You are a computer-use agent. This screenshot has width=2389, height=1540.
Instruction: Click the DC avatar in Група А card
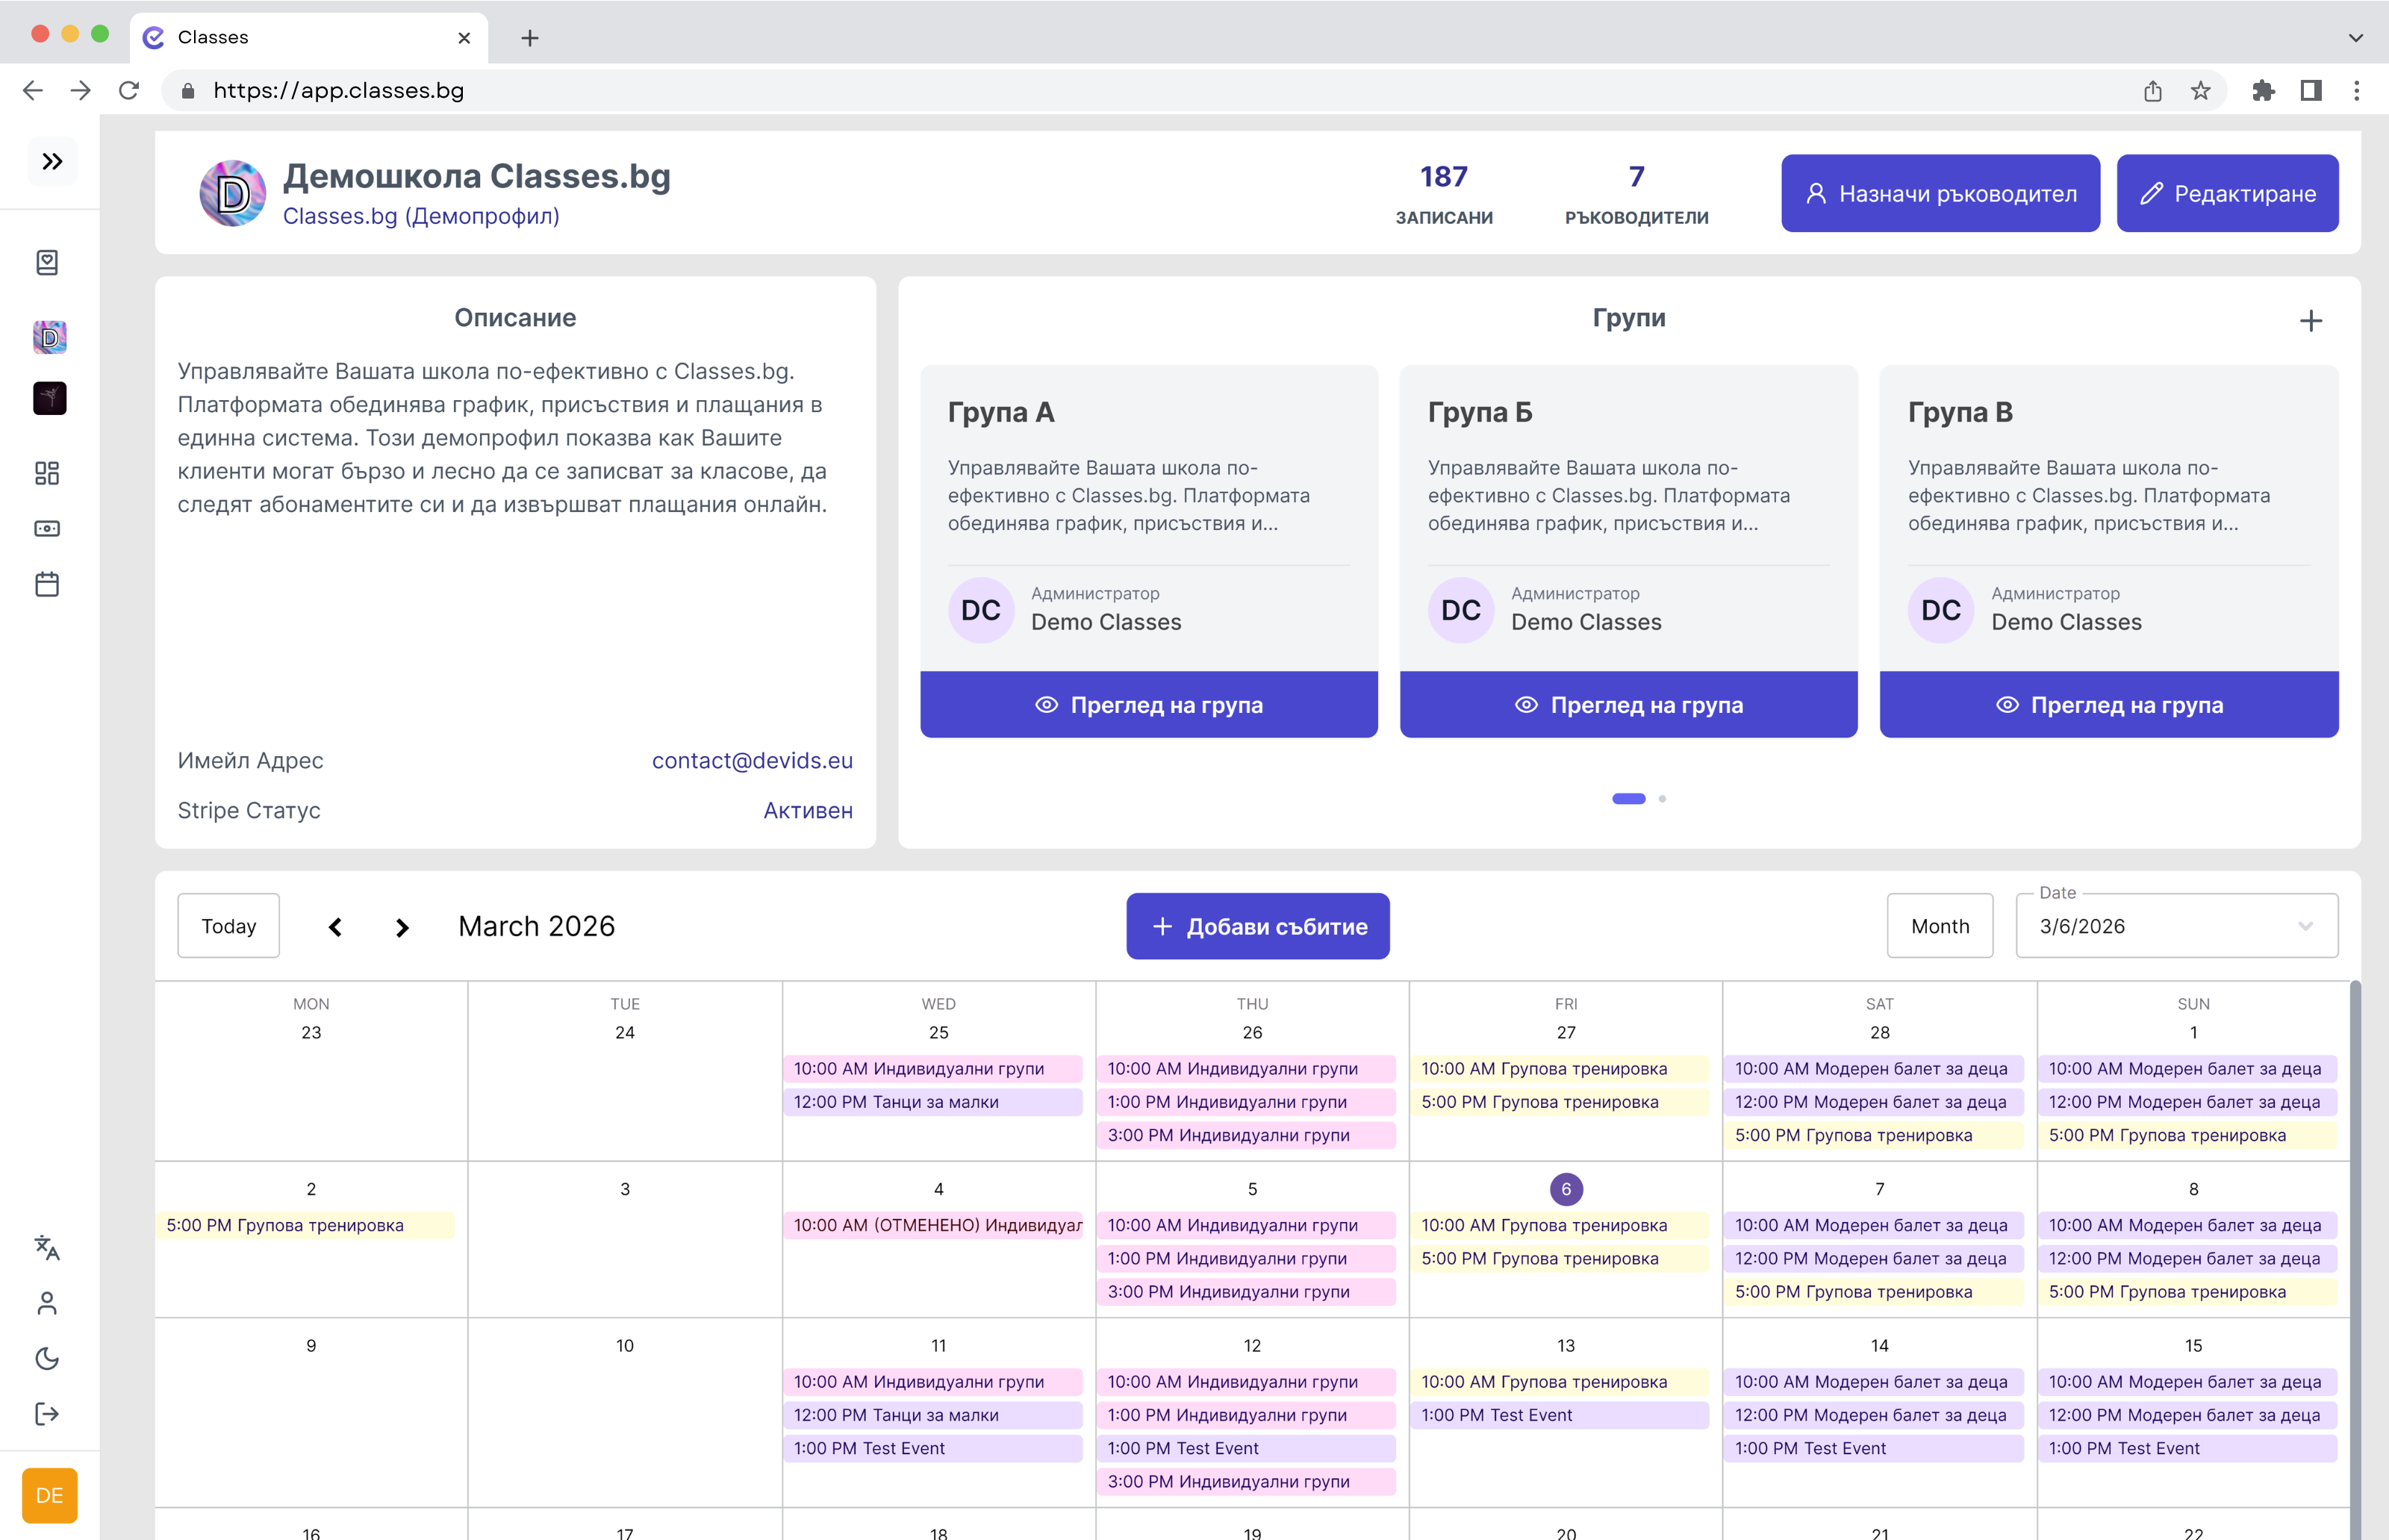[x=980, y=610]
